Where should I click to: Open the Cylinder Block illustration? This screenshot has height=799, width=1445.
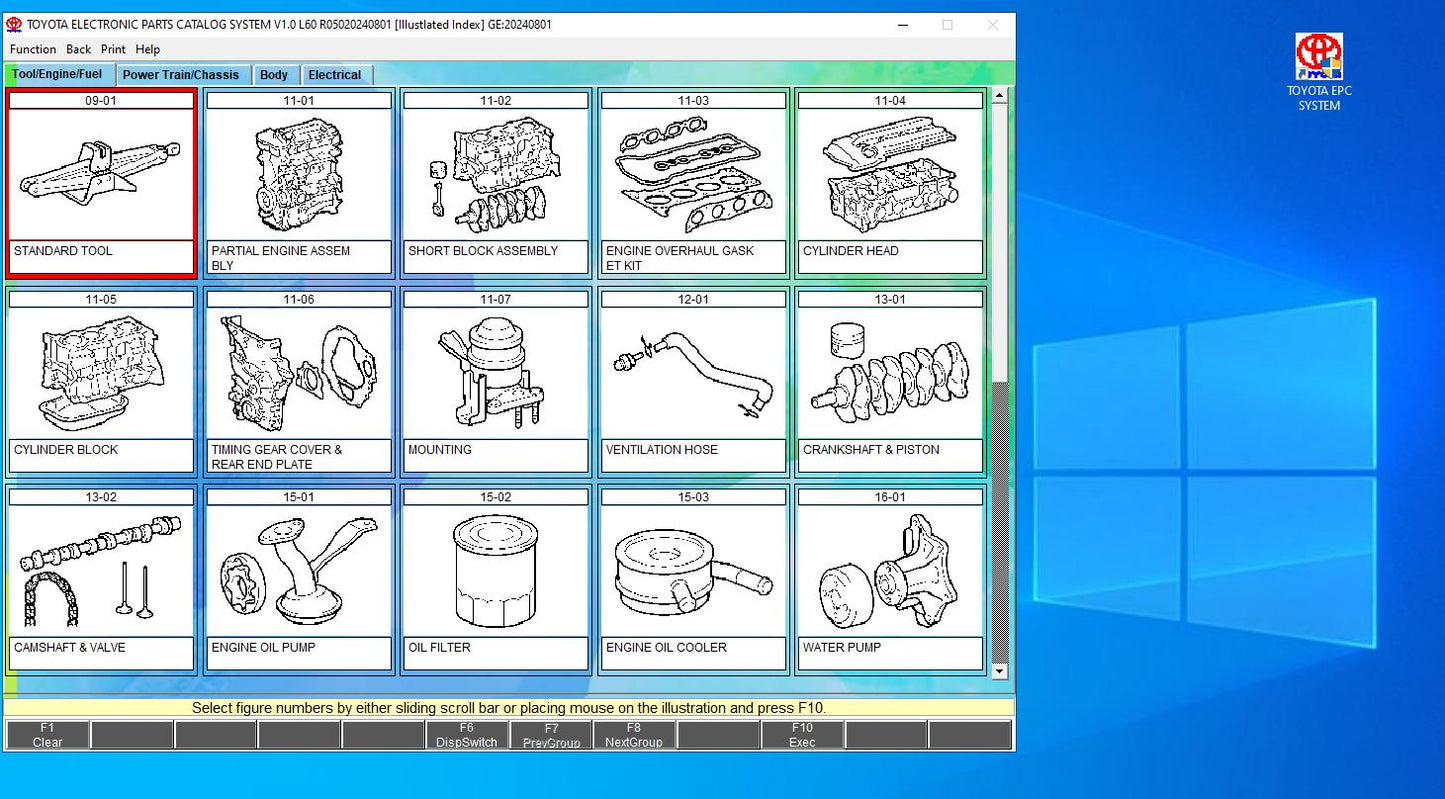[x=101, y=372]
